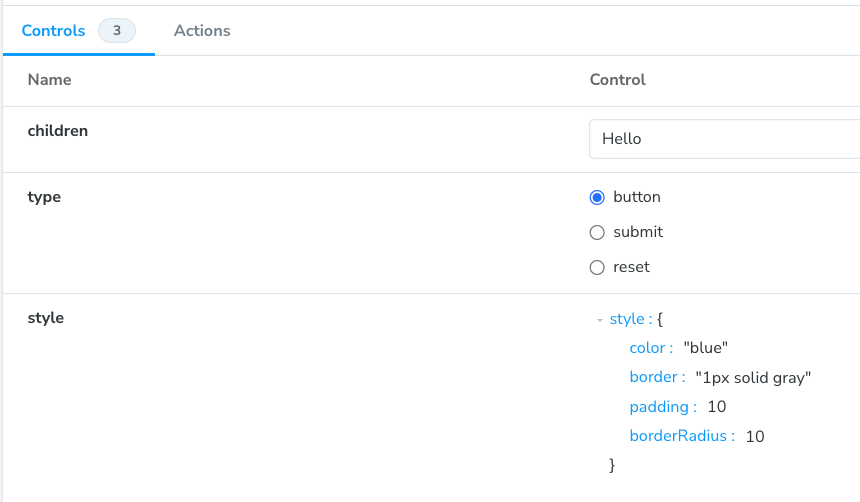Image resolution: width=860 pixels, height=502 pixels.
Task: Click the Name column header
Action: pos(49,80)
